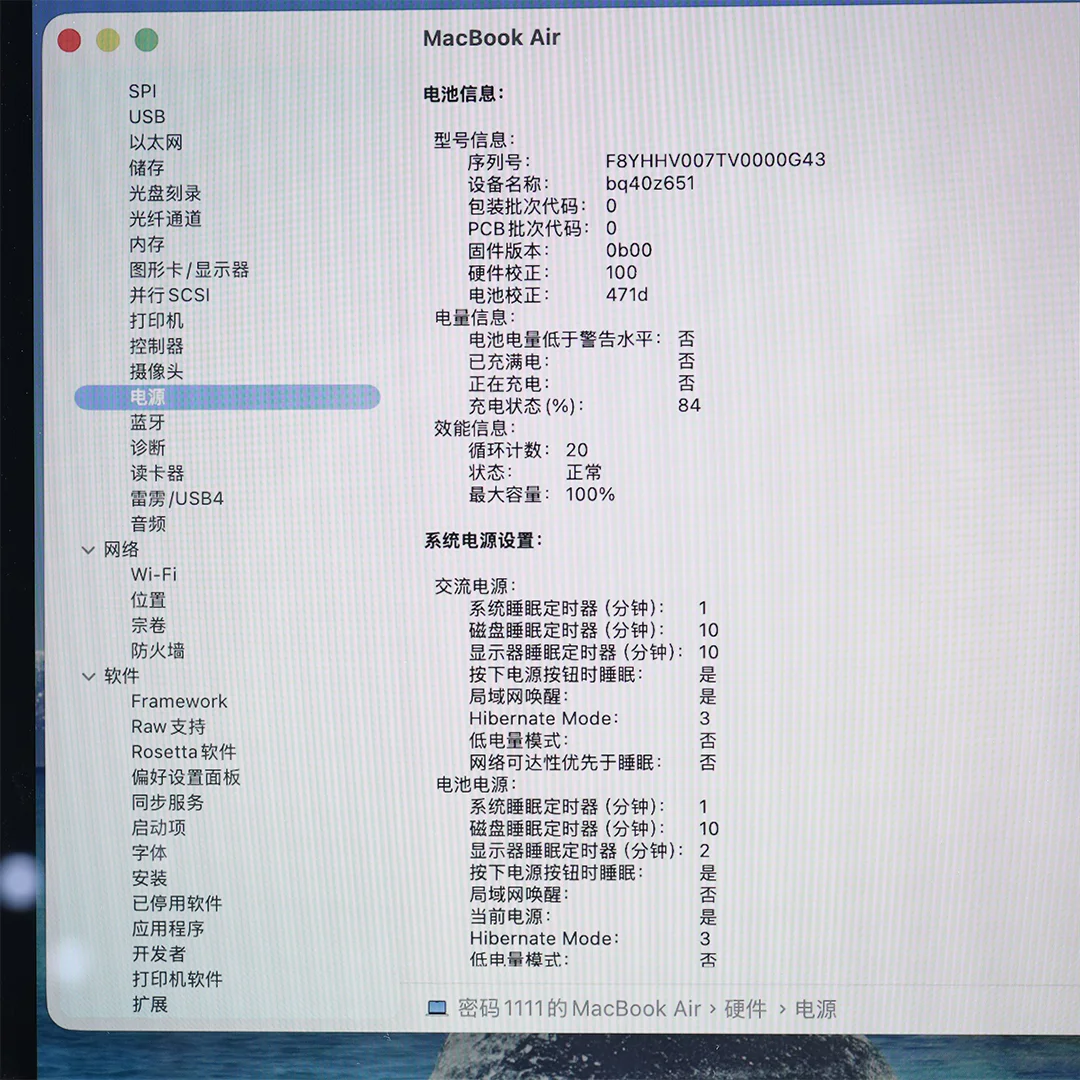This screenshot has width=1080, height=1080.
Task: Select Rosetta 软件 in sidebar
Action: [x=184, y=752]
